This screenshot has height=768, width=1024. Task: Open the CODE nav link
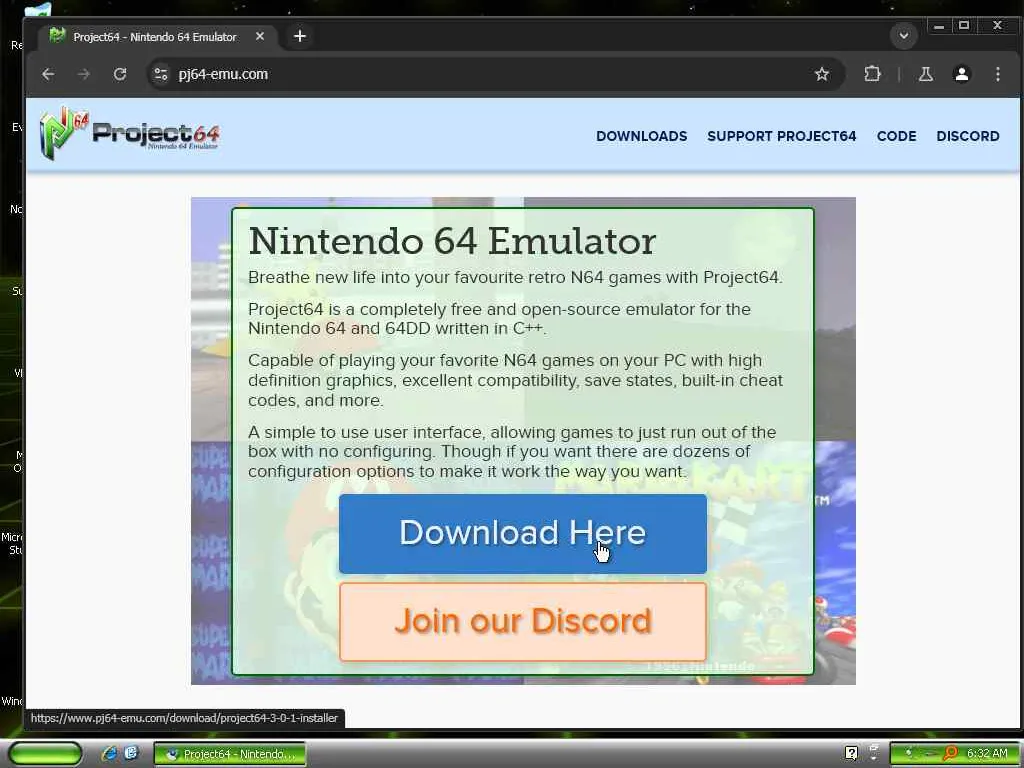click(x=896, y=136)
